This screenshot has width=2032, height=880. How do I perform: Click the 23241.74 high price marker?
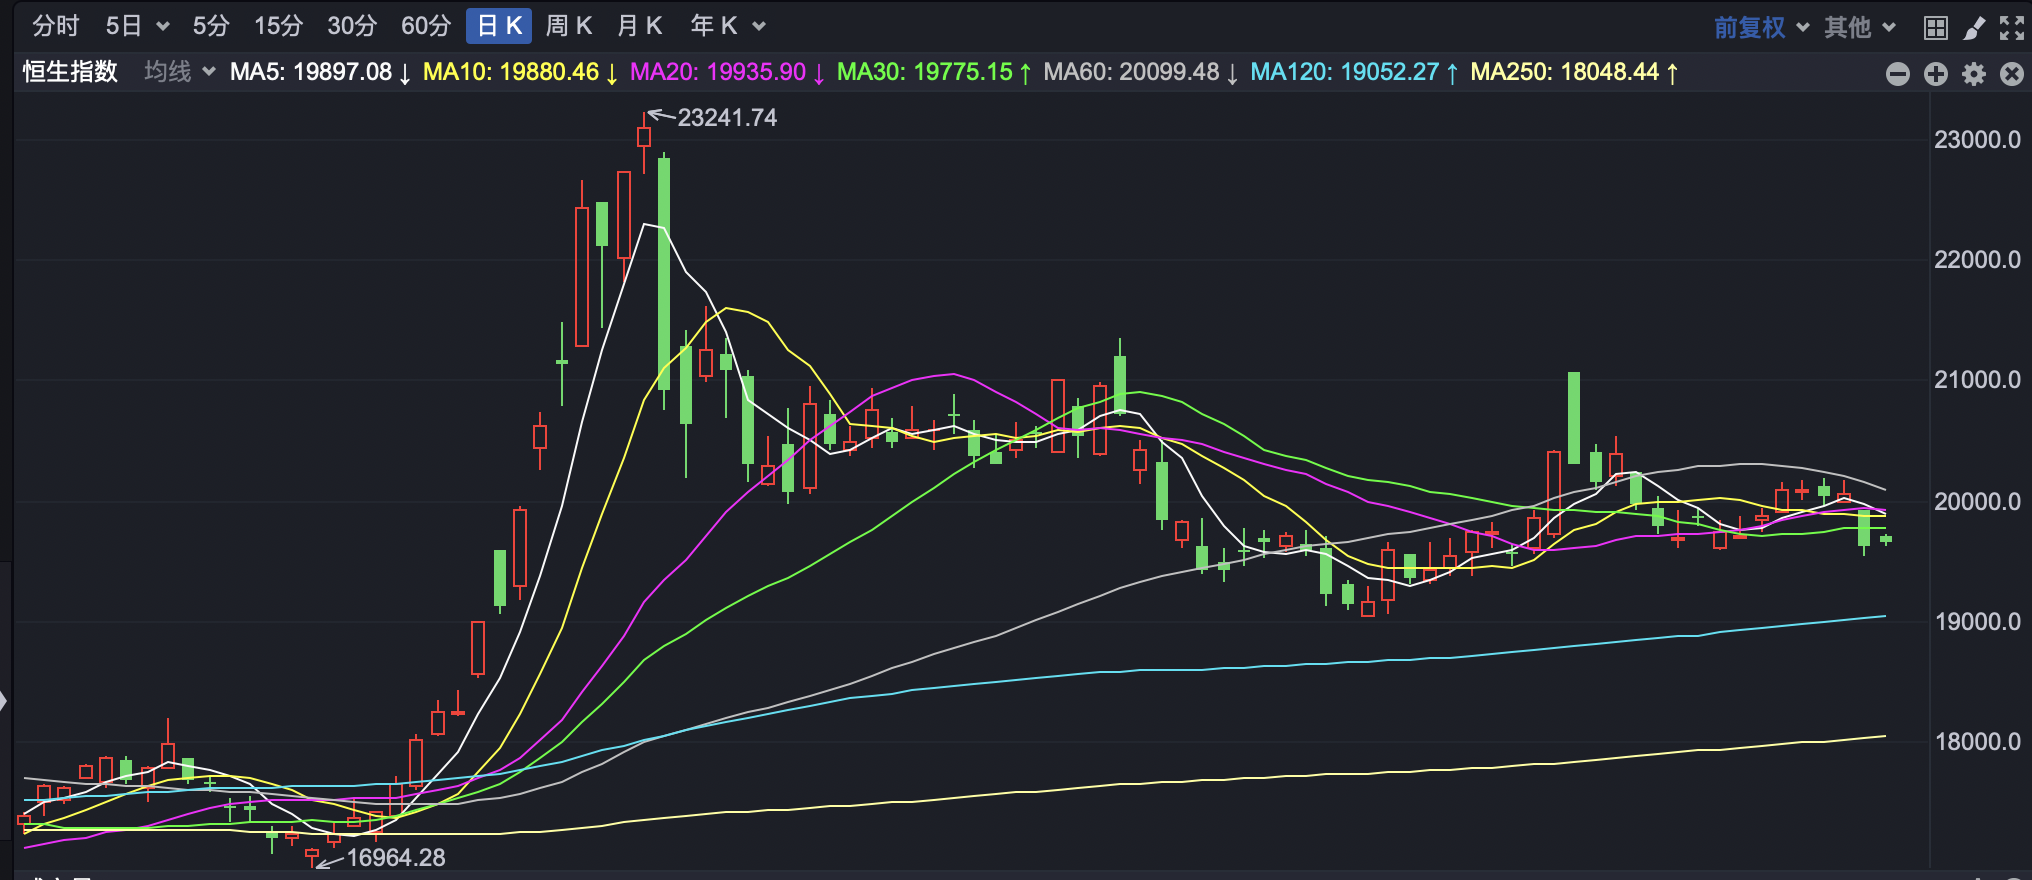[726, 118]
